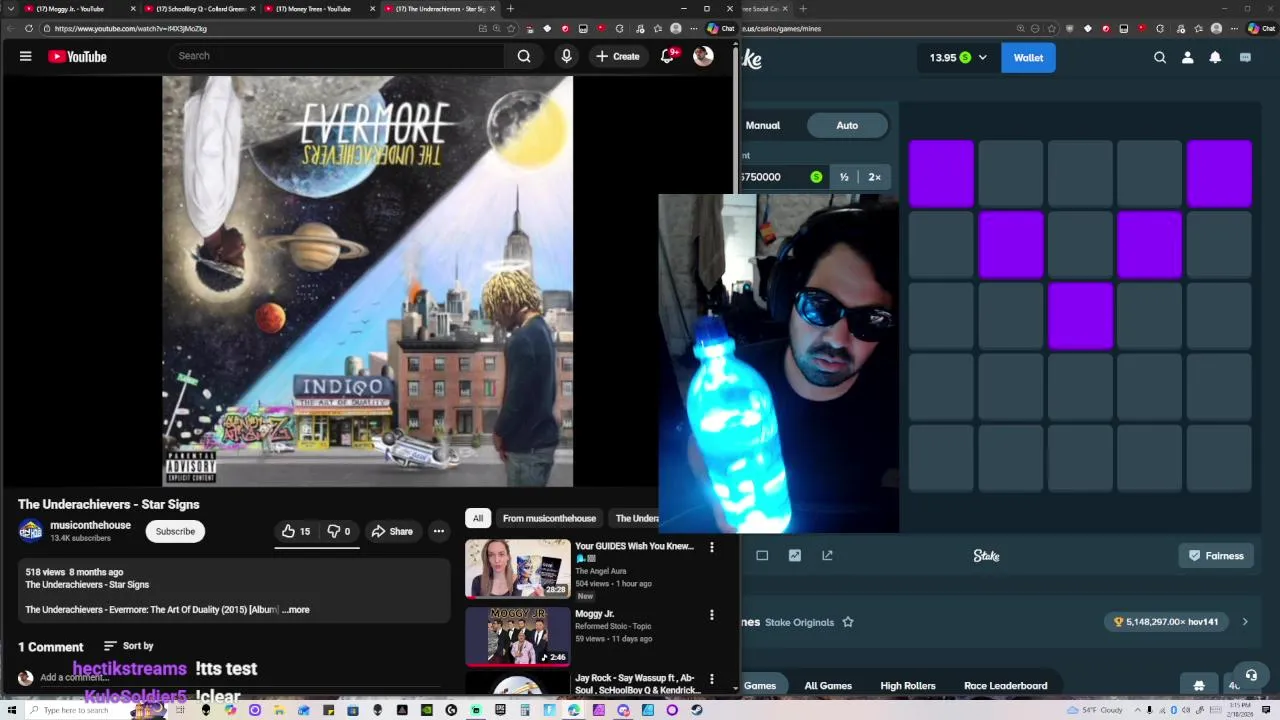Screen dimensions: 1280x720
Task: Click the center purple tile in third row
Action: click(x=1080, y=316)
